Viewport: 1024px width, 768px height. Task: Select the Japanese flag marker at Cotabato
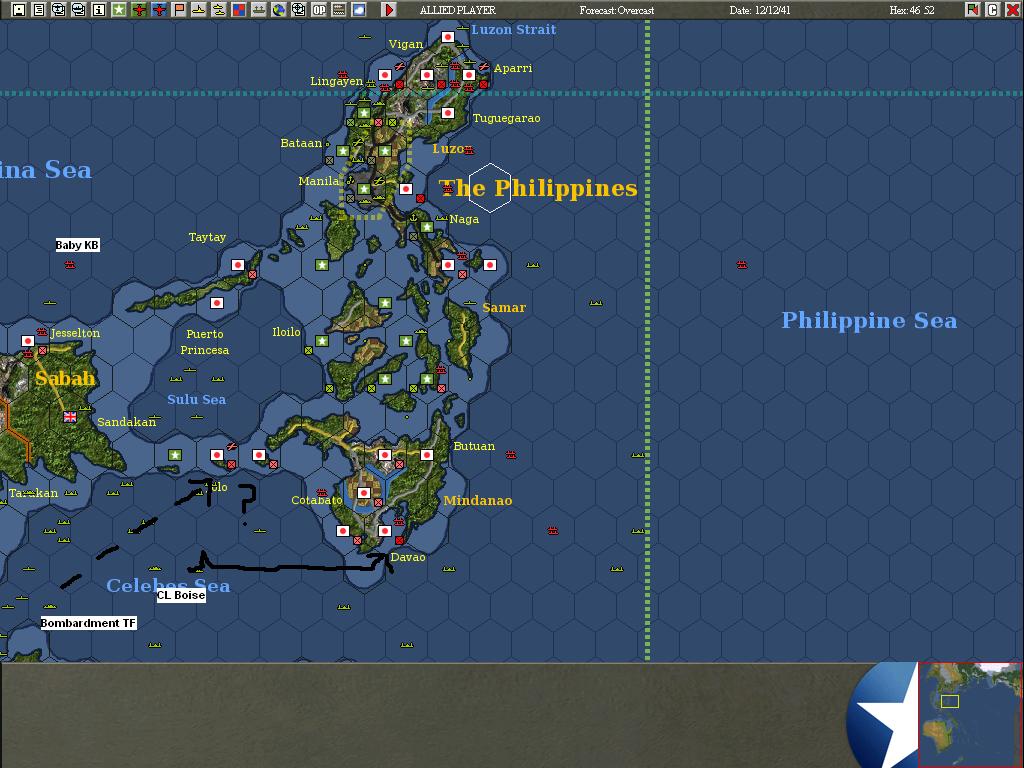pos(364,492)
